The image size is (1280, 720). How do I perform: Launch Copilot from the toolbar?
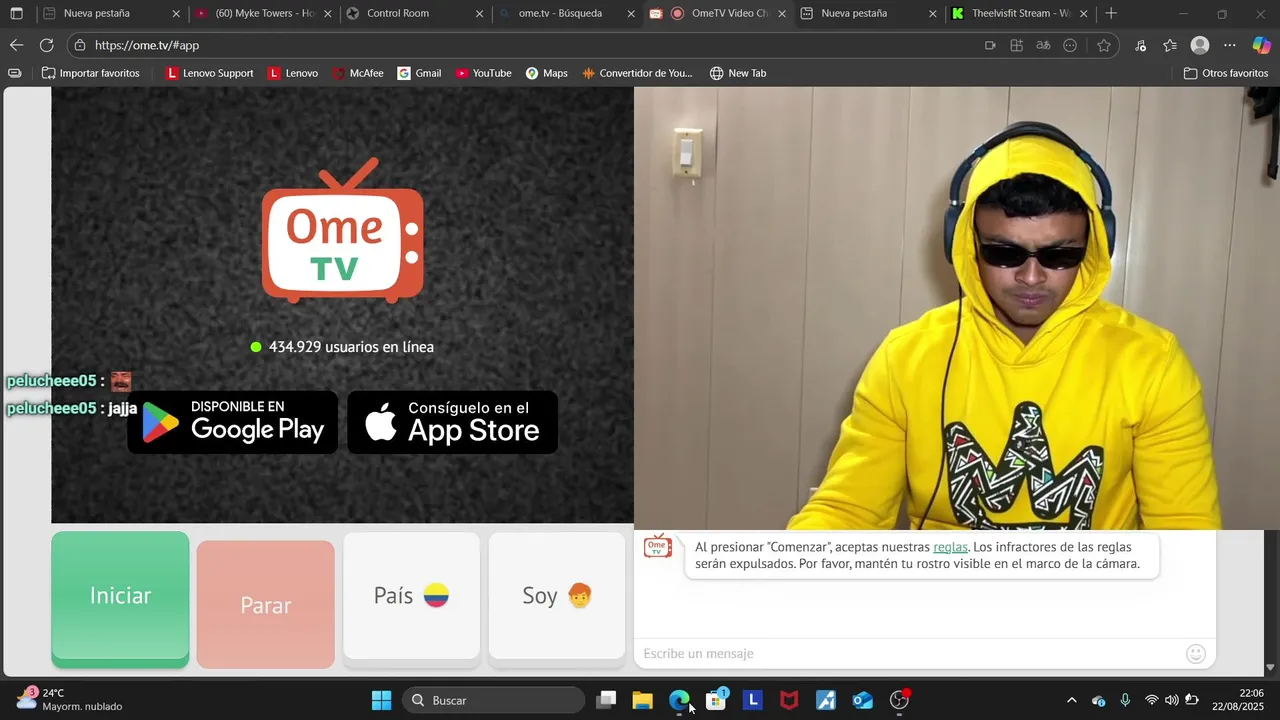pos(1262,45)
